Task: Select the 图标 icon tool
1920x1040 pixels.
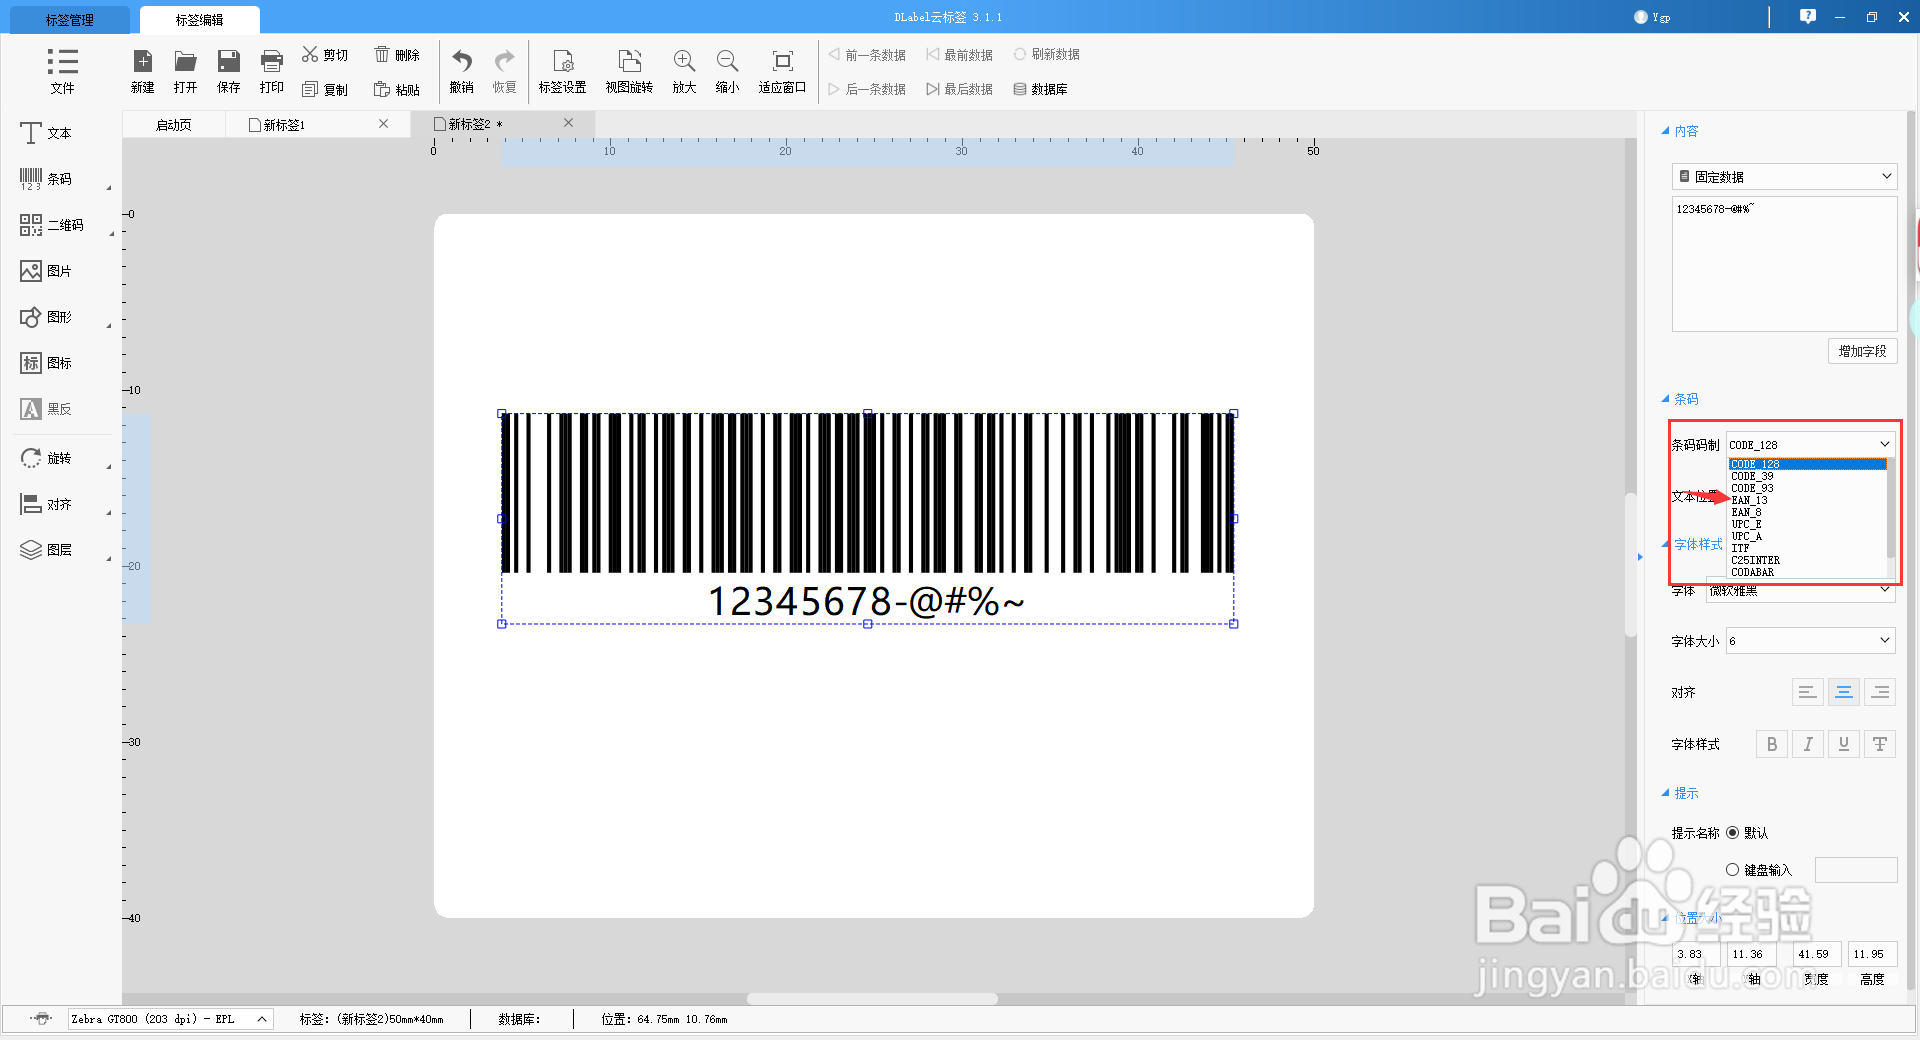Action: pos(46,363)
